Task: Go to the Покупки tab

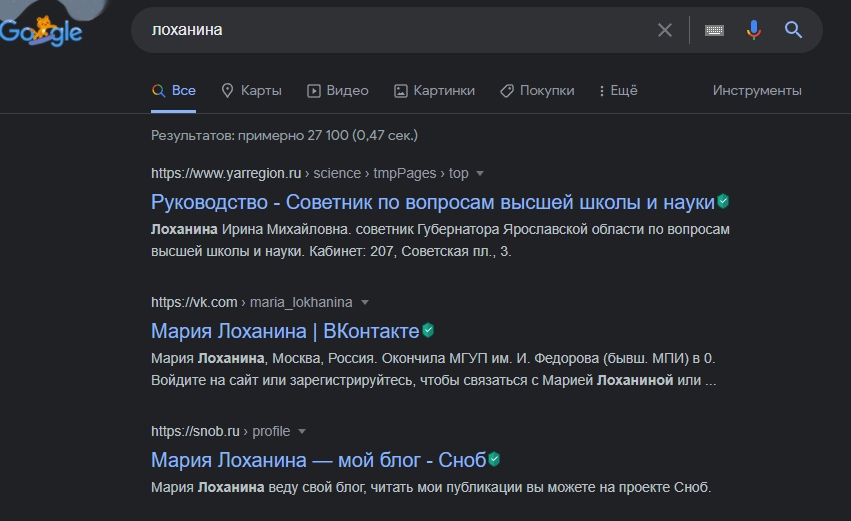Action: [537, 90]
